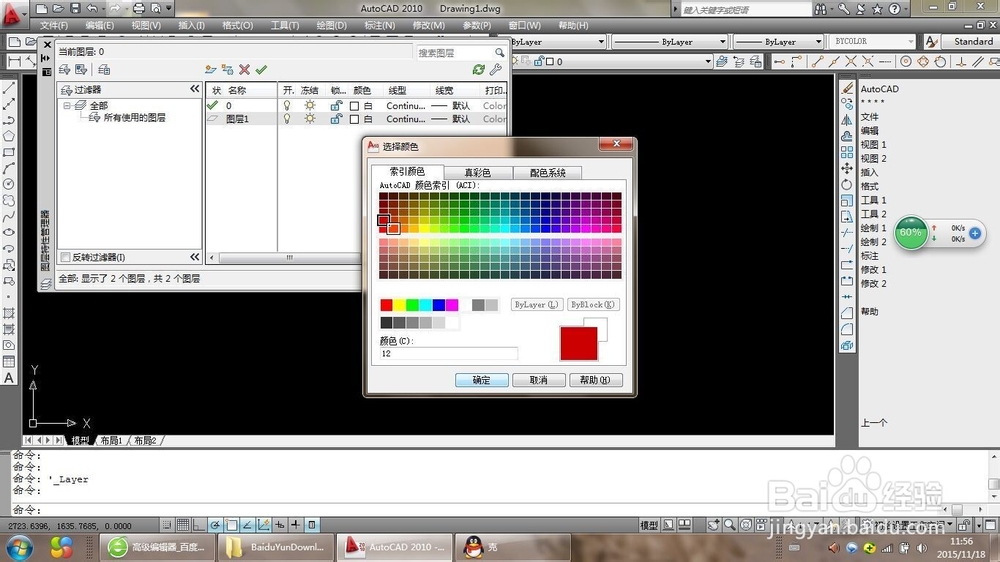1000x562 pixels.
Task: Click the 搜索图层 search box
Action: point(455,52)
